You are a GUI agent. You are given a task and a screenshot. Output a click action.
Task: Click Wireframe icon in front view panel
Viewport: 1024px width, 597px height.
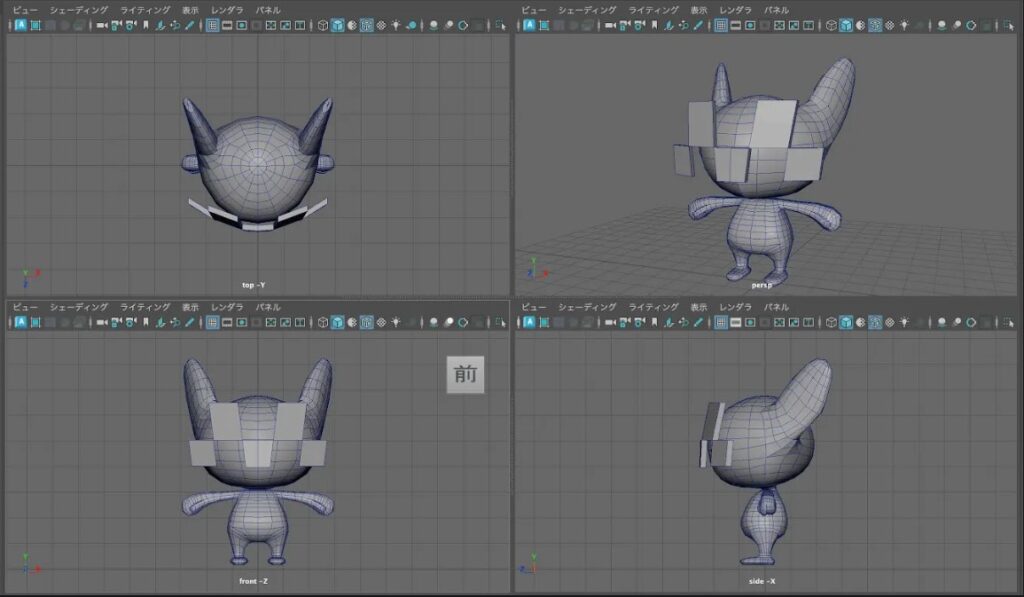(x=323, y=322)
